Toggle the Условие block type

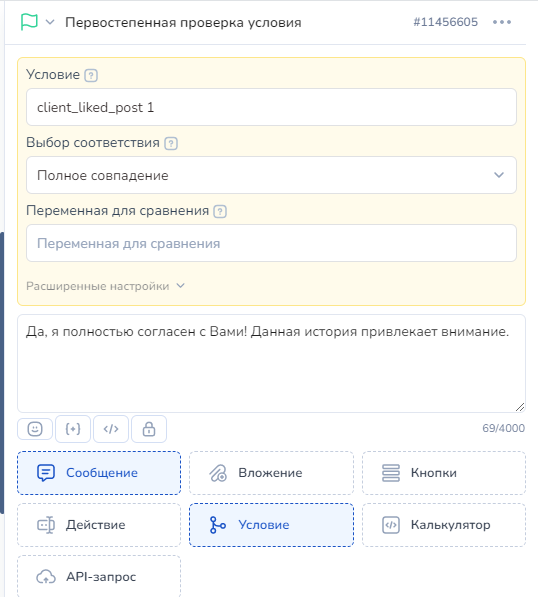click(271, 525)
